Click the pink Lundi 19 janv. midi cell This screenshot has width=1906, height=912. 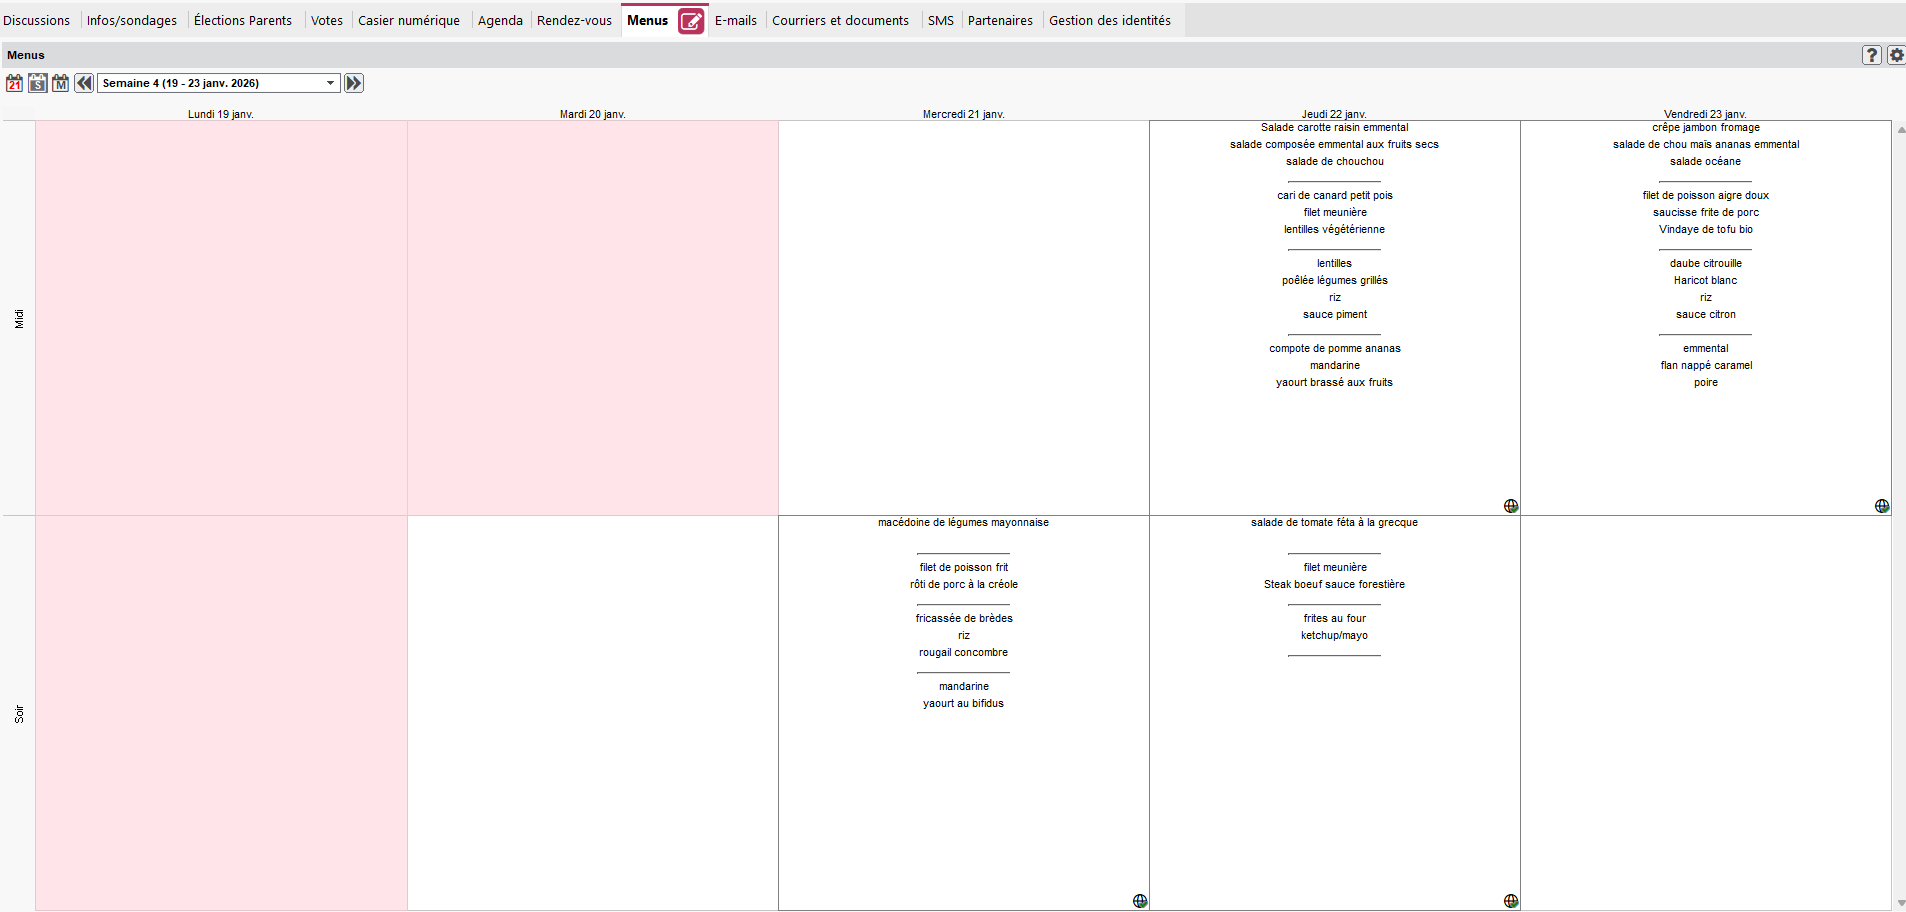click(221, 318)
